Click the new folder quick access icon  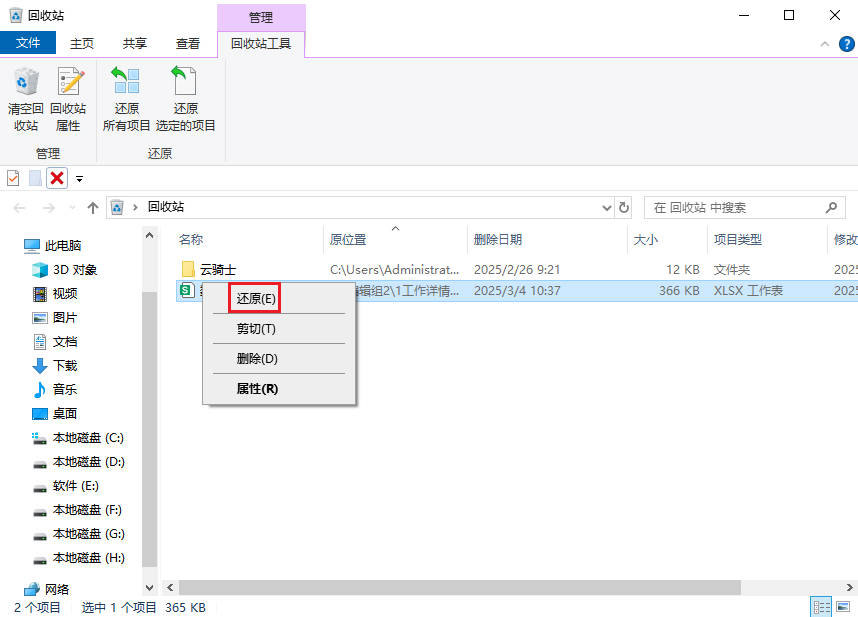35,178
